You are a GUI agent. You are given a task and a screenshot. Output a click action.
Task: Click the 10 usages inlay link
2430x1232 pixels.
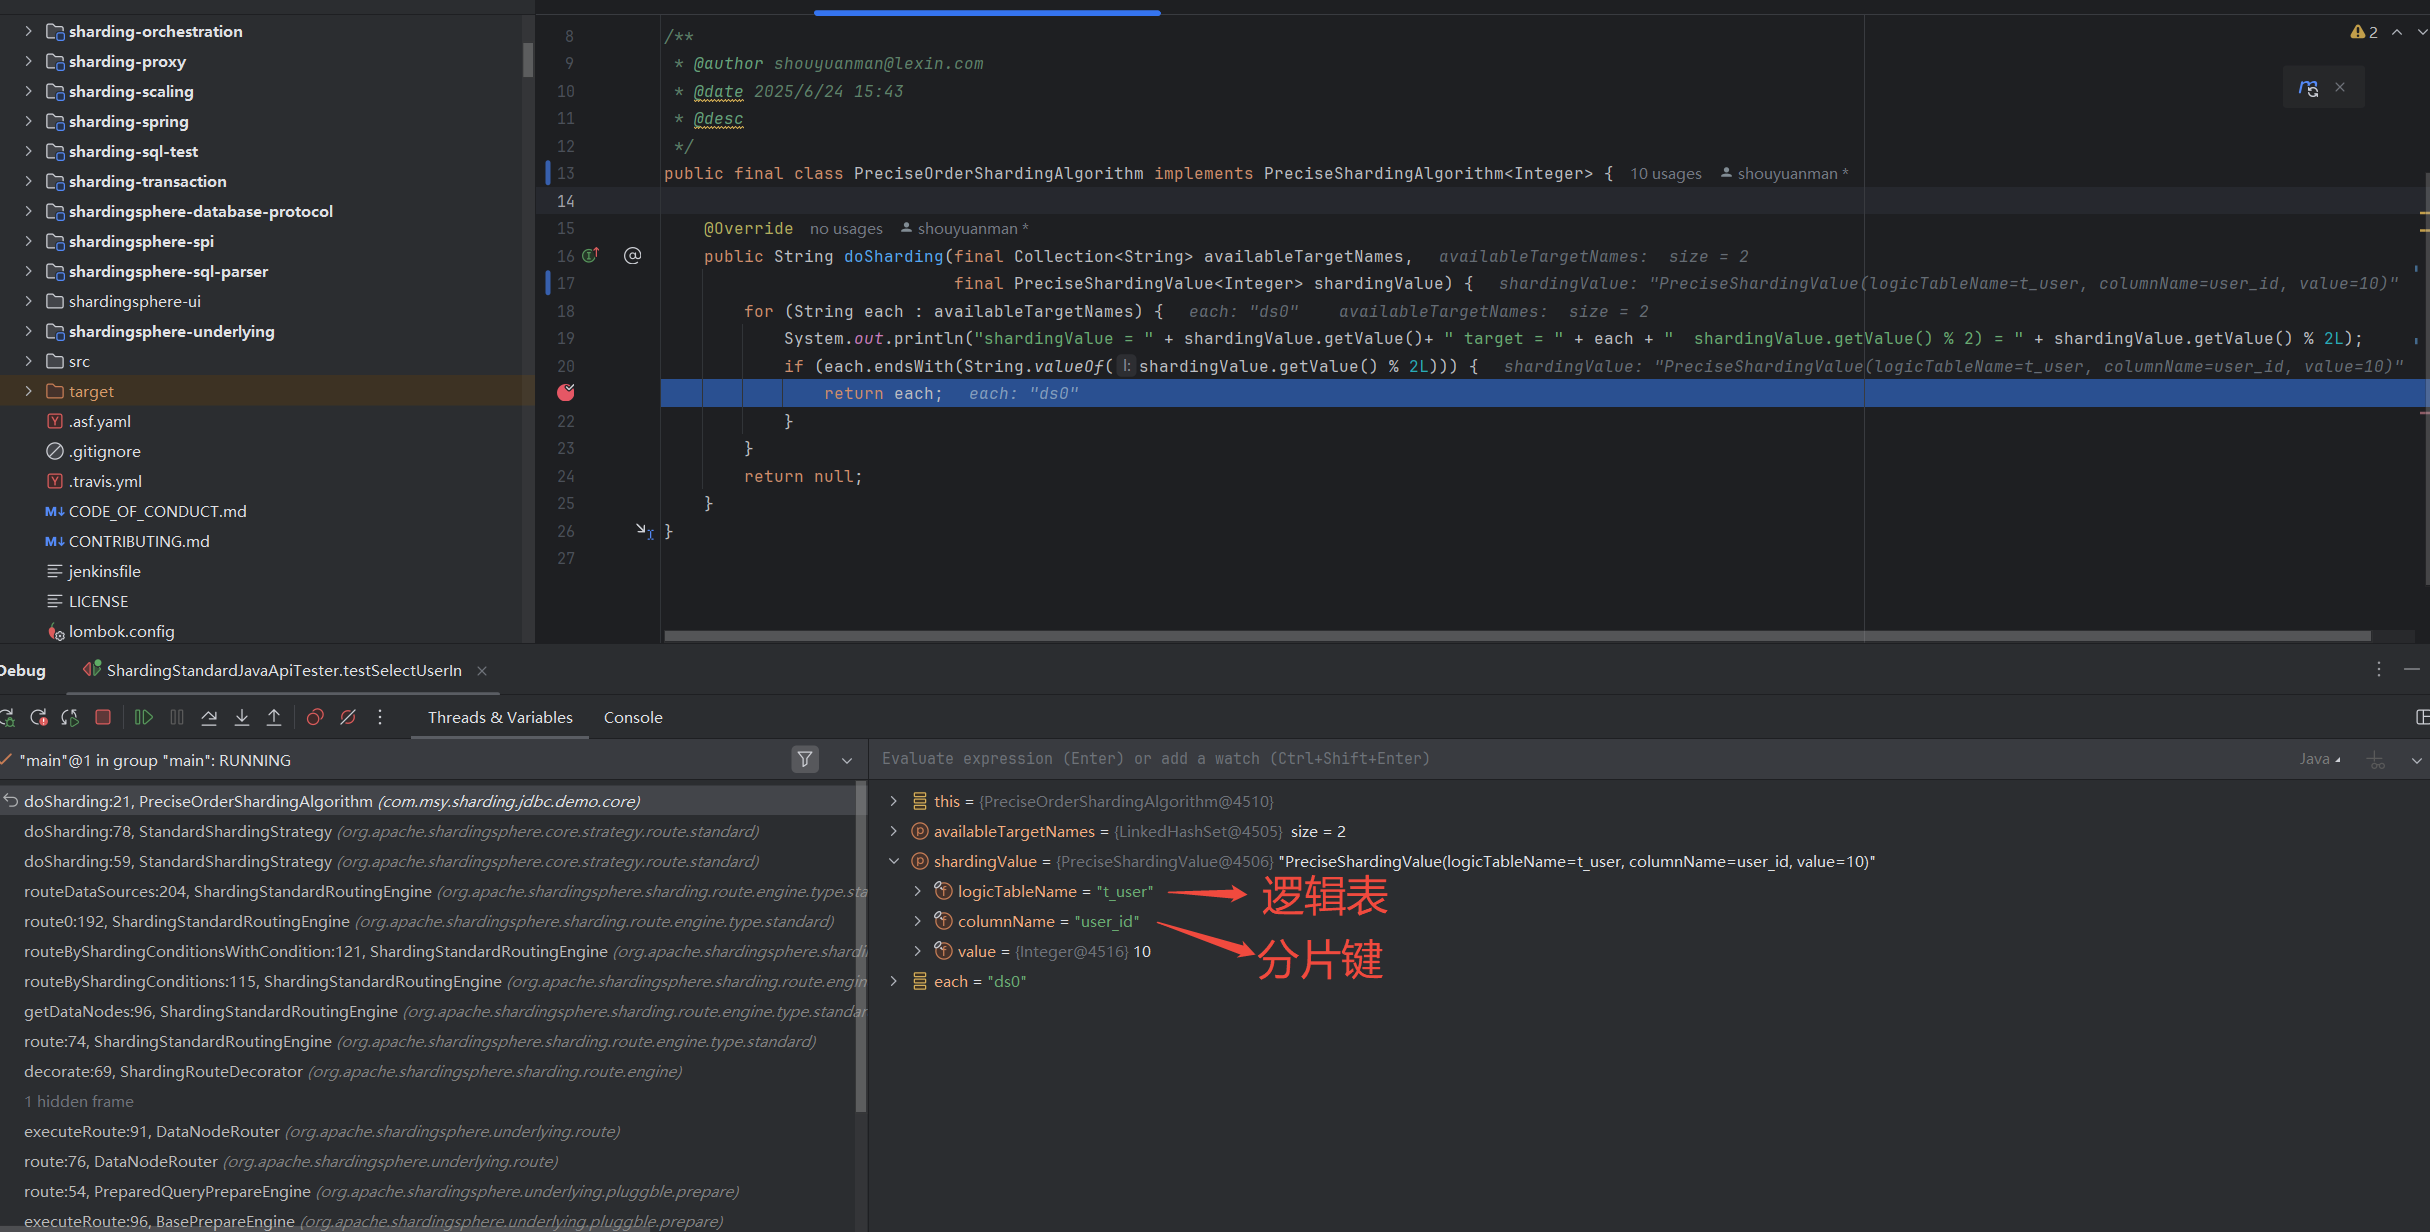(x=1665, y=174)
